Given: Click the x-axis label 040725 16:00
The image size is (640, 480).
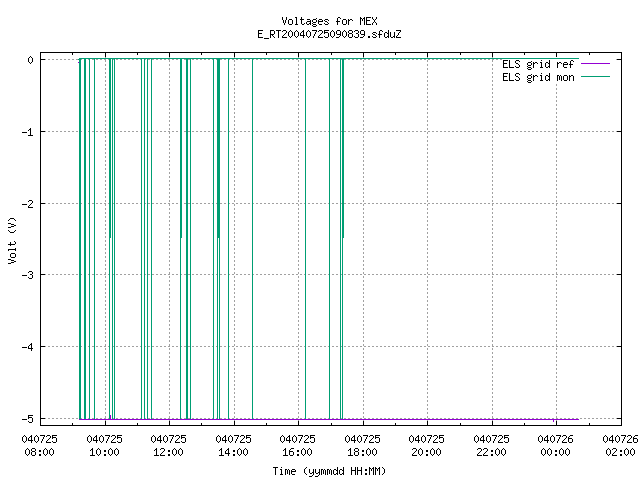Looking at the screenshot, I should (298, 446).
